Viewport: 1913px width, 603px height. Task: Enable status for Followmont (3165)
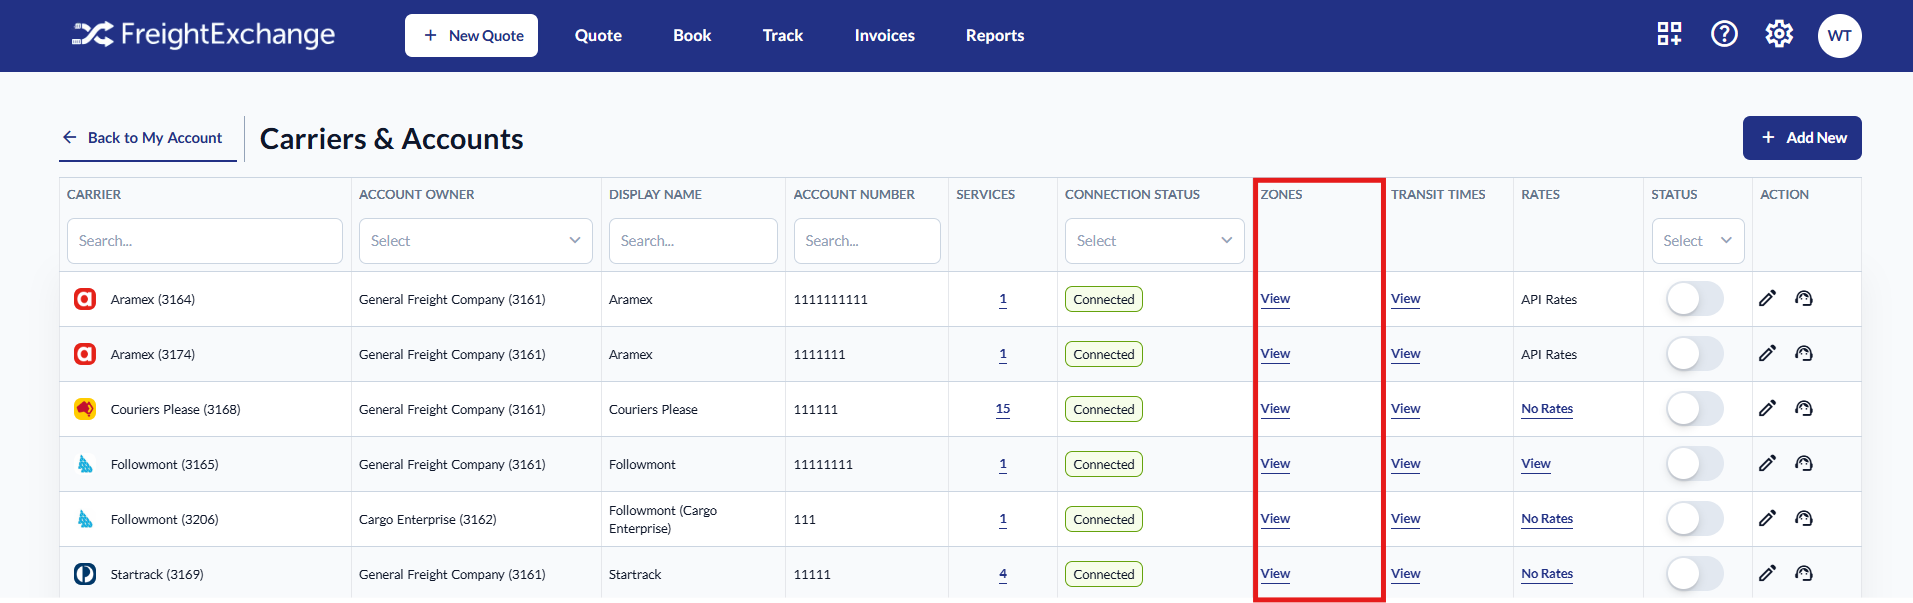click(1694, 464)
